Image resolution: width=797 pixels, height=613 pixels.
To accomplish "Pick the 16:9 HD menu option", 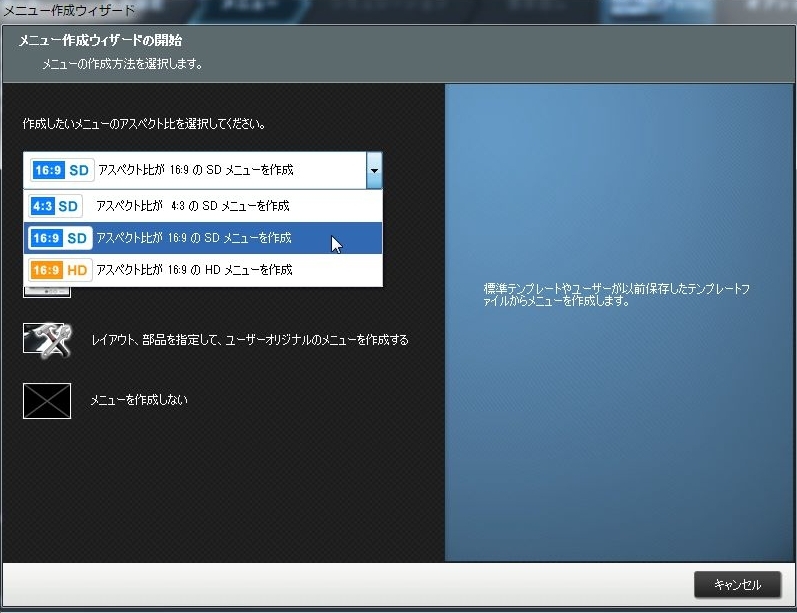I will (x=203, y=270).
